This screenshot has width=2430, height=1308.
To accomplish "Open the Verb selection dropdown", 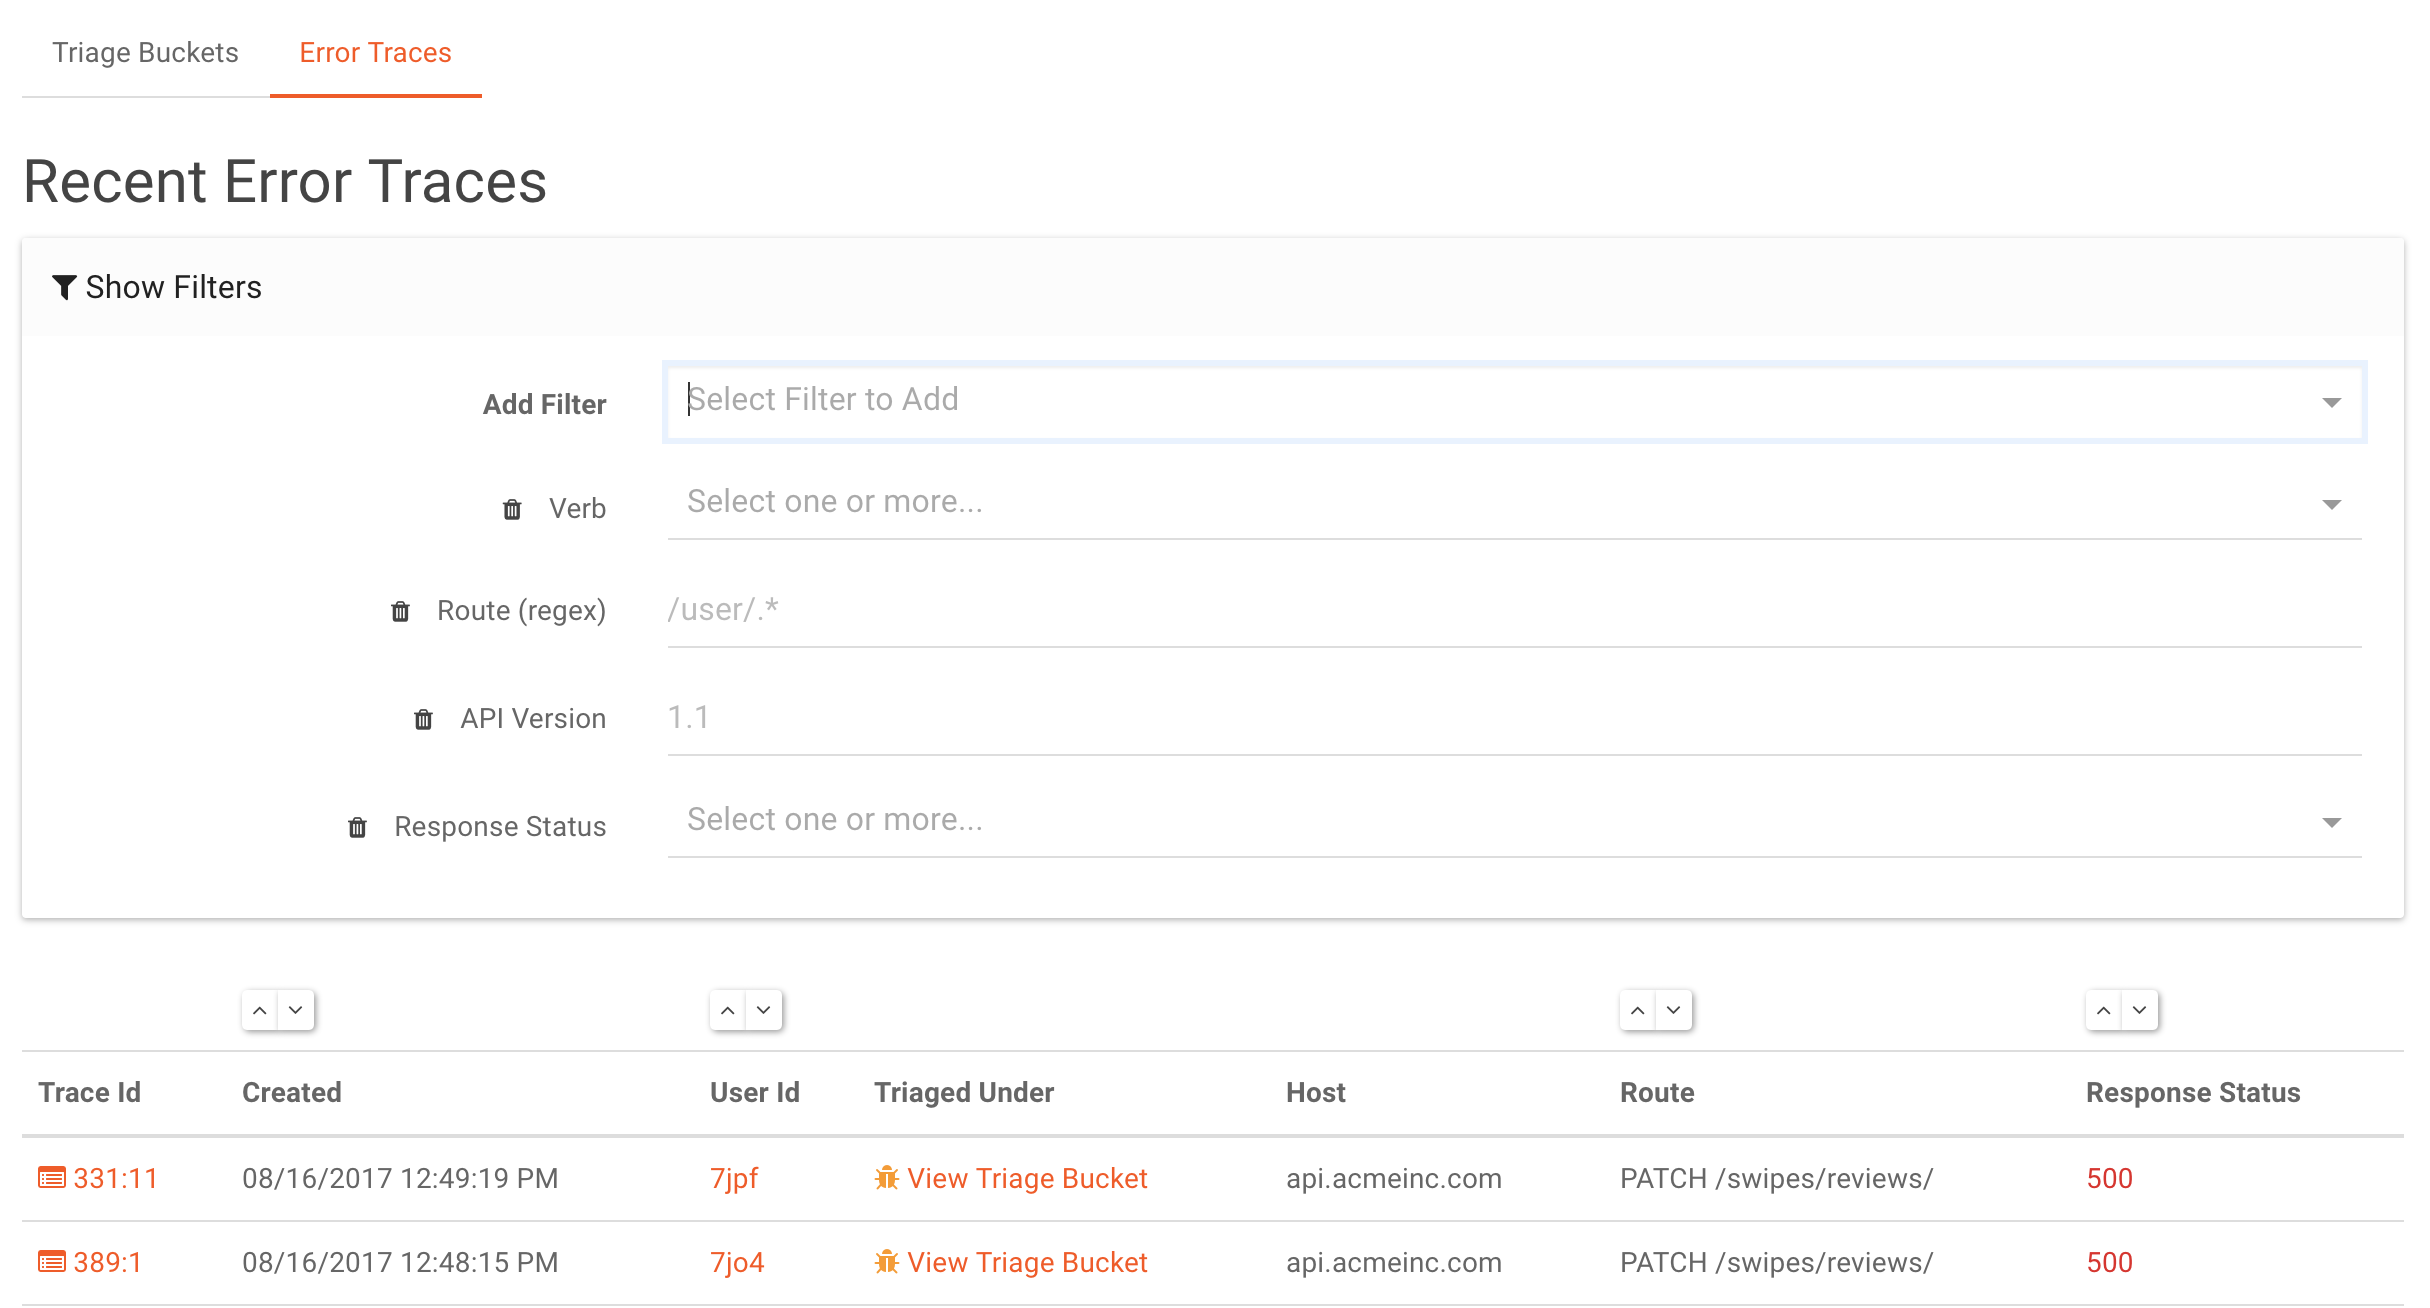I will [x=1514, y=503].
